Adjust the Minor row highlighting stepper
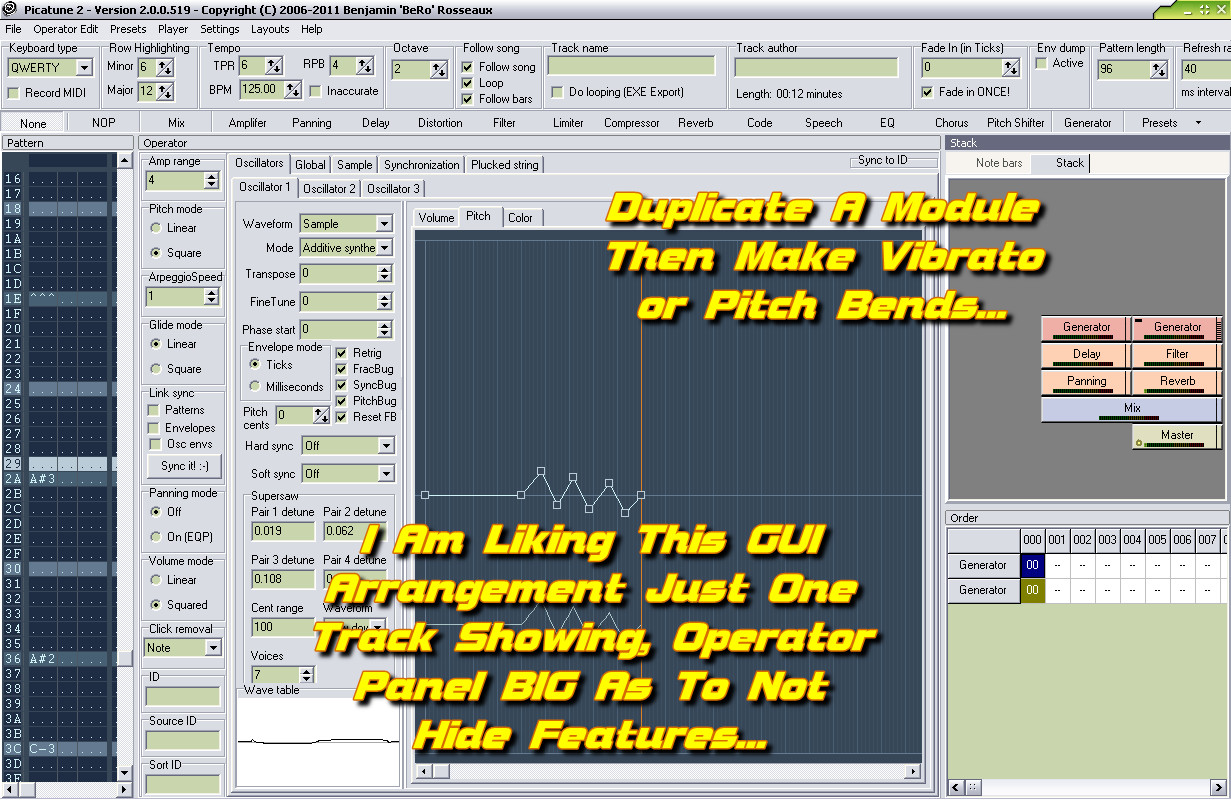The height and width of the screenshot is (800, 1231). click(x=165, y=67)
